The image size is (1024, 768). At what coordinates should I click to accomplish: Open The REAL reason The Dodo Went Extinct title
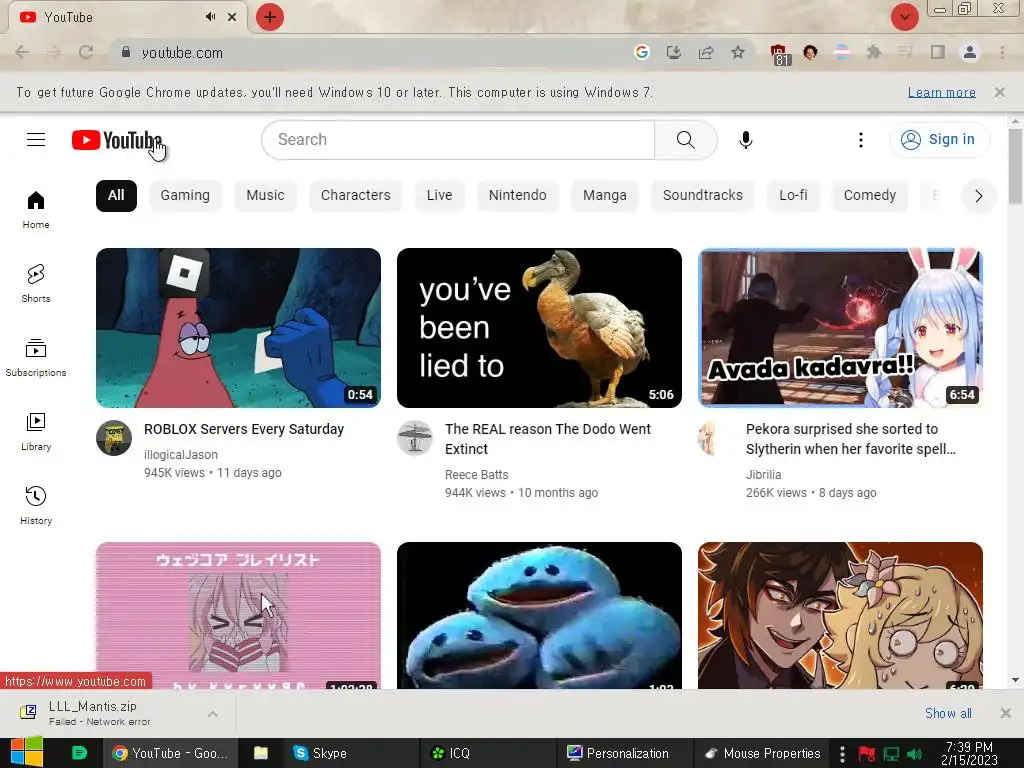(x=547, y=439)
